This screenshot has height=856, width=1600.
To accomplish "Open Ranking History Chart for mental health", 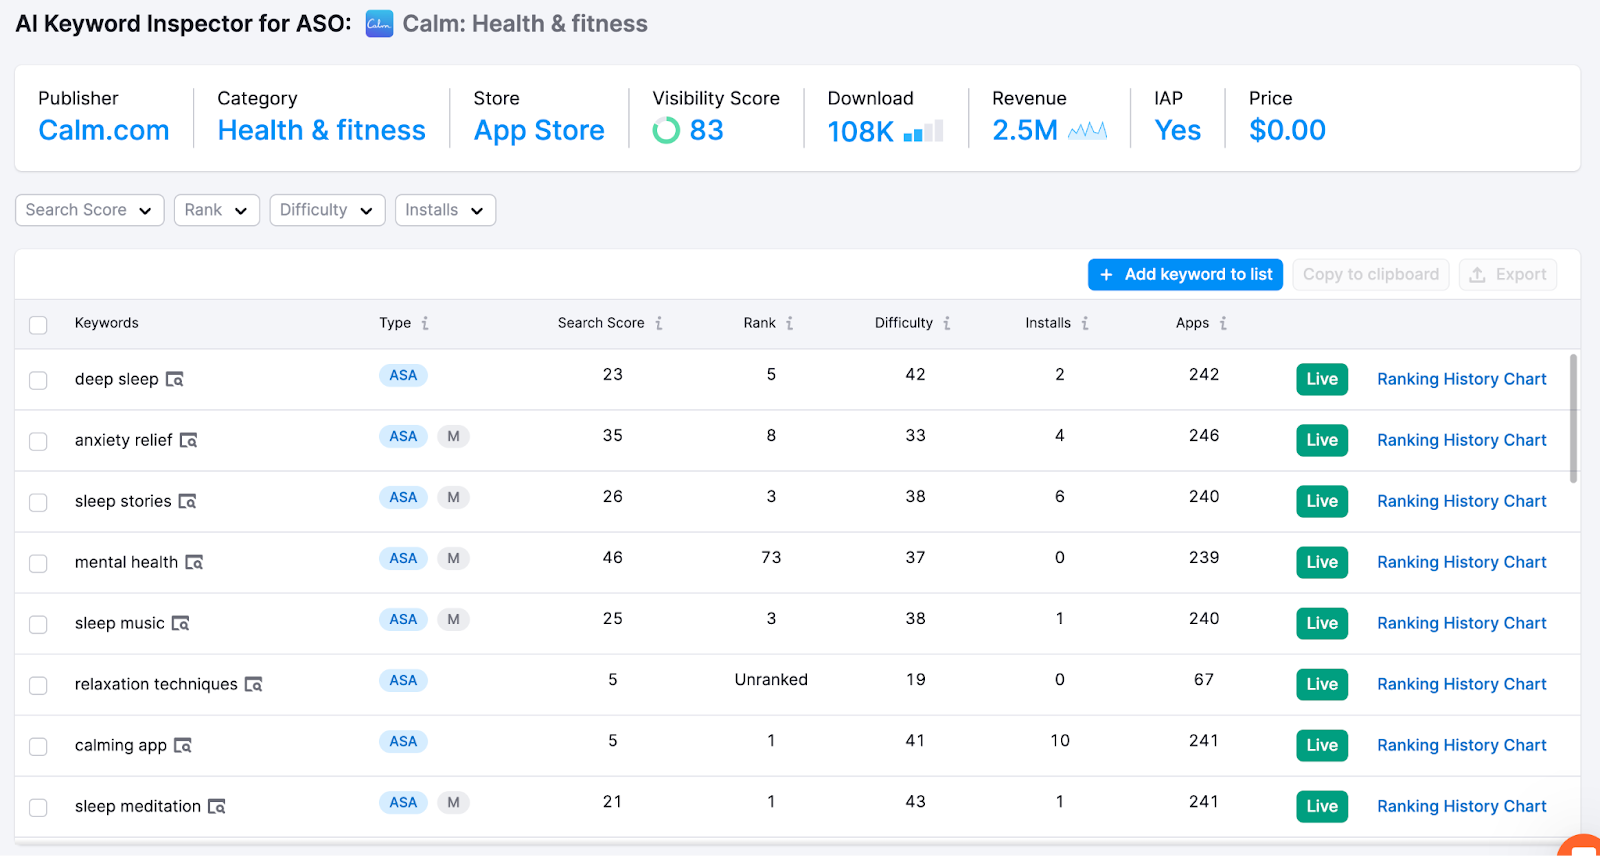I will click(1461, 562).
